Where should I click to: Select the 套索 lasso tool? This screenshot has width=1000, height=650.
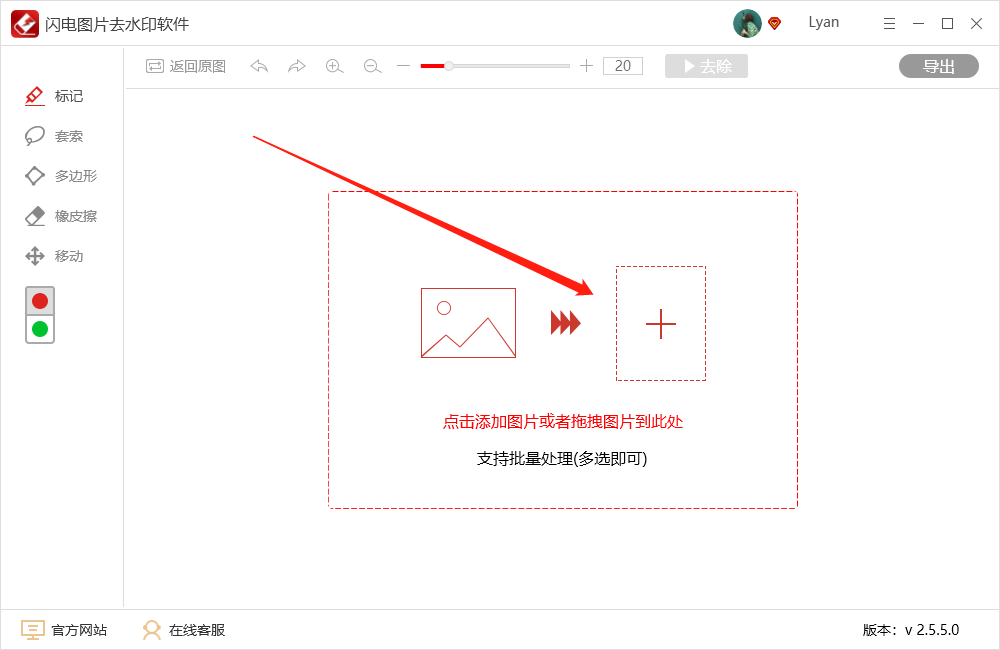pos(54,136)
